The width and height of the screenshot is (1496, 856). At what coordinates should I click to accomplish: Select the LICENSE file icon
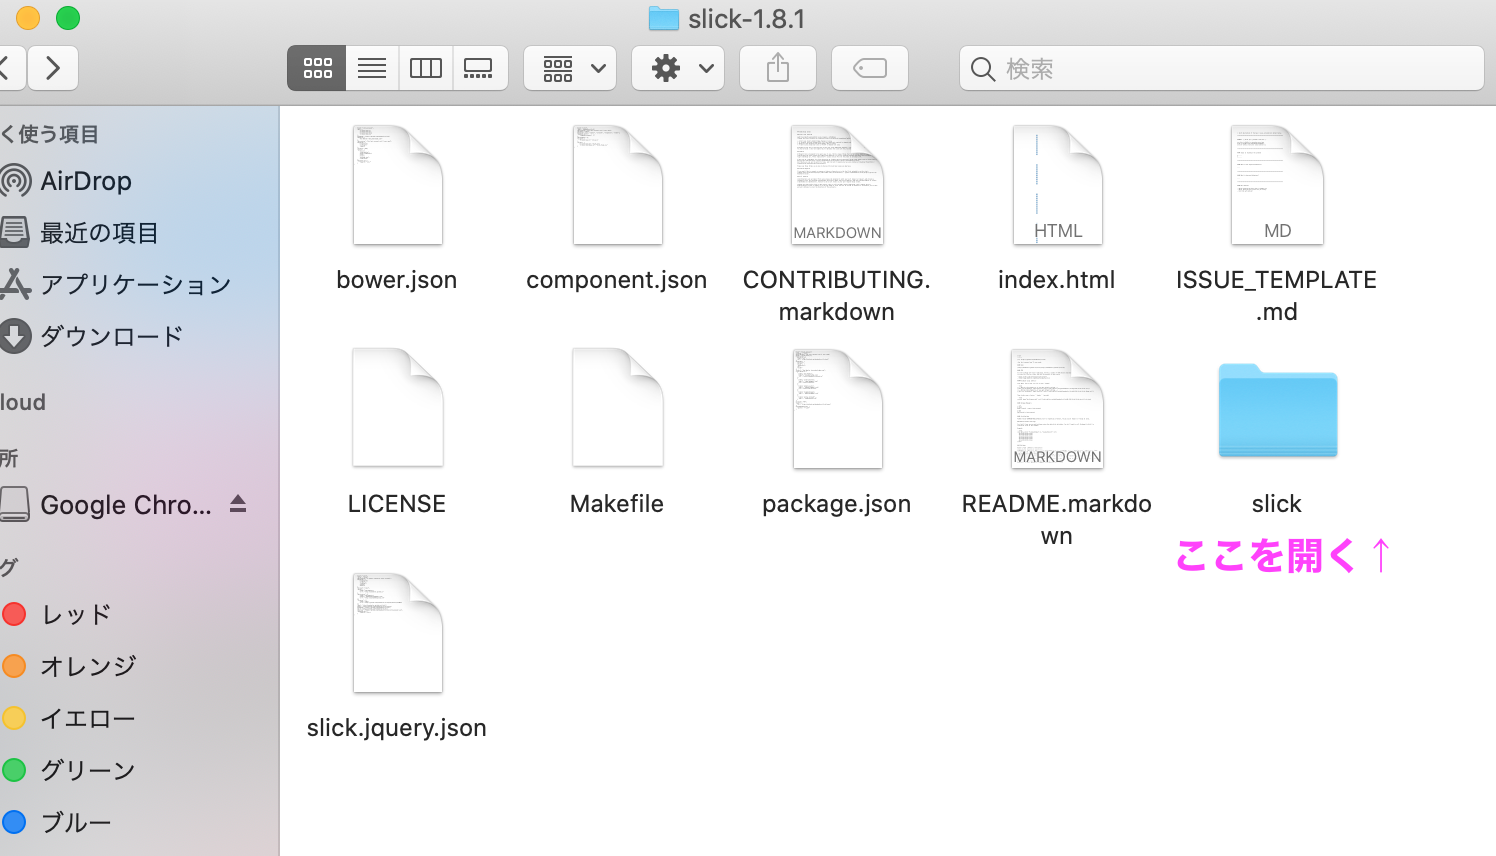397,408
